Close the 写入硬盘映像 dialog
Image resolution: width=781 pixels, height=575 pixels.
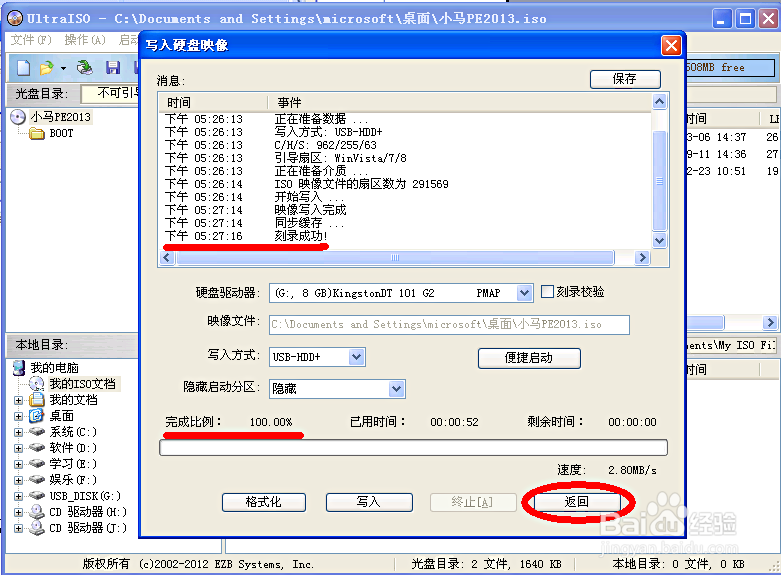point(671,46)
